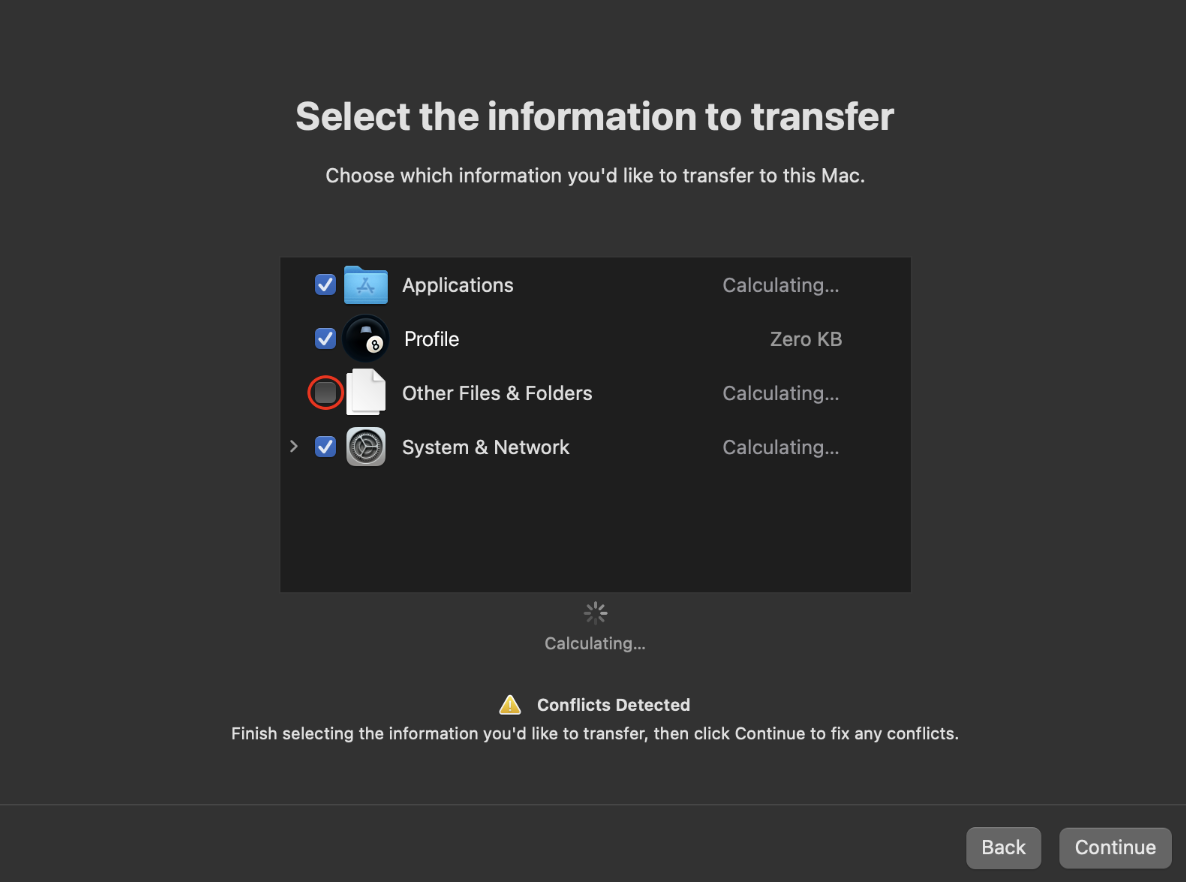
Task: Uncheck the Profile checkbox
Action: (x=325, y=339)
